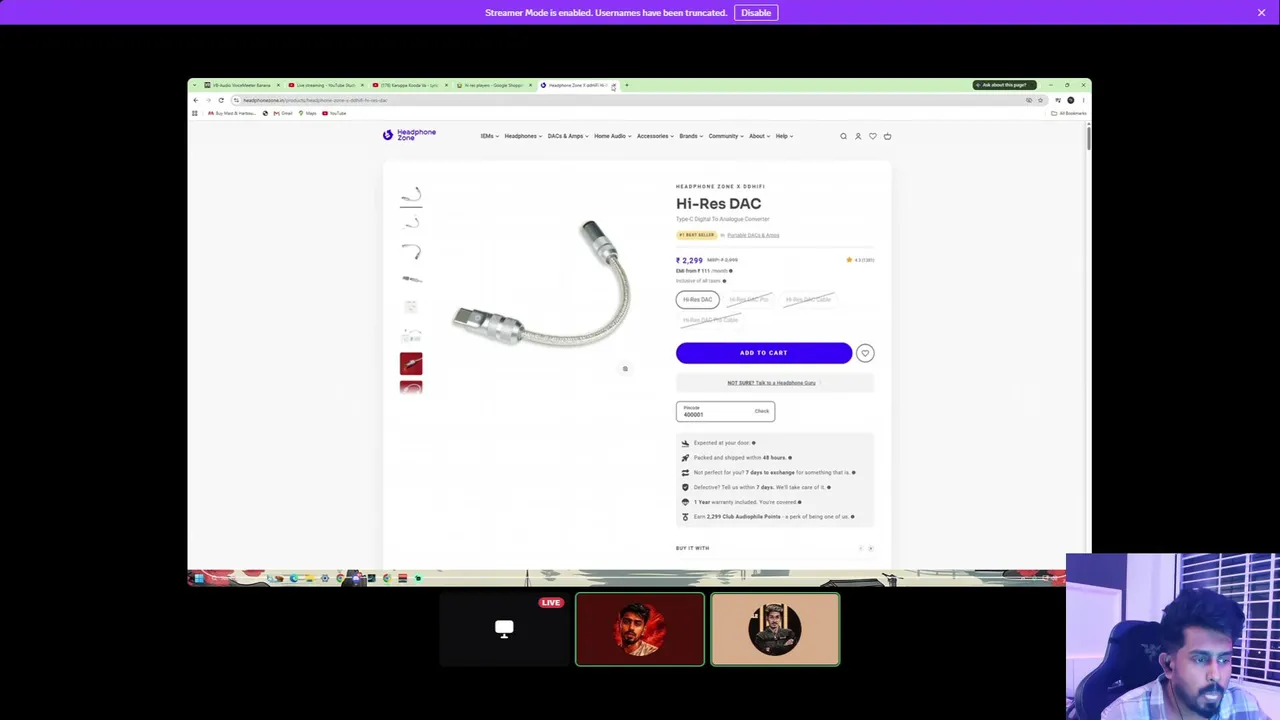This screenshot has height=720, width=1280.
Task: Click the Headphone Zone logo
Action: pos(409,135)
